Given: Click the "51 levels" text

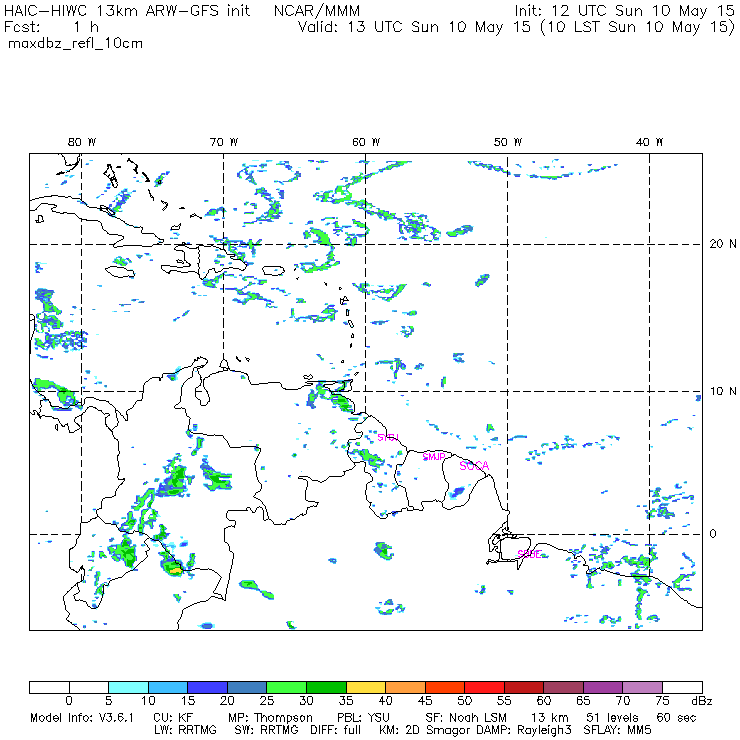Looking at the screenshot, I should pos(612,718).
